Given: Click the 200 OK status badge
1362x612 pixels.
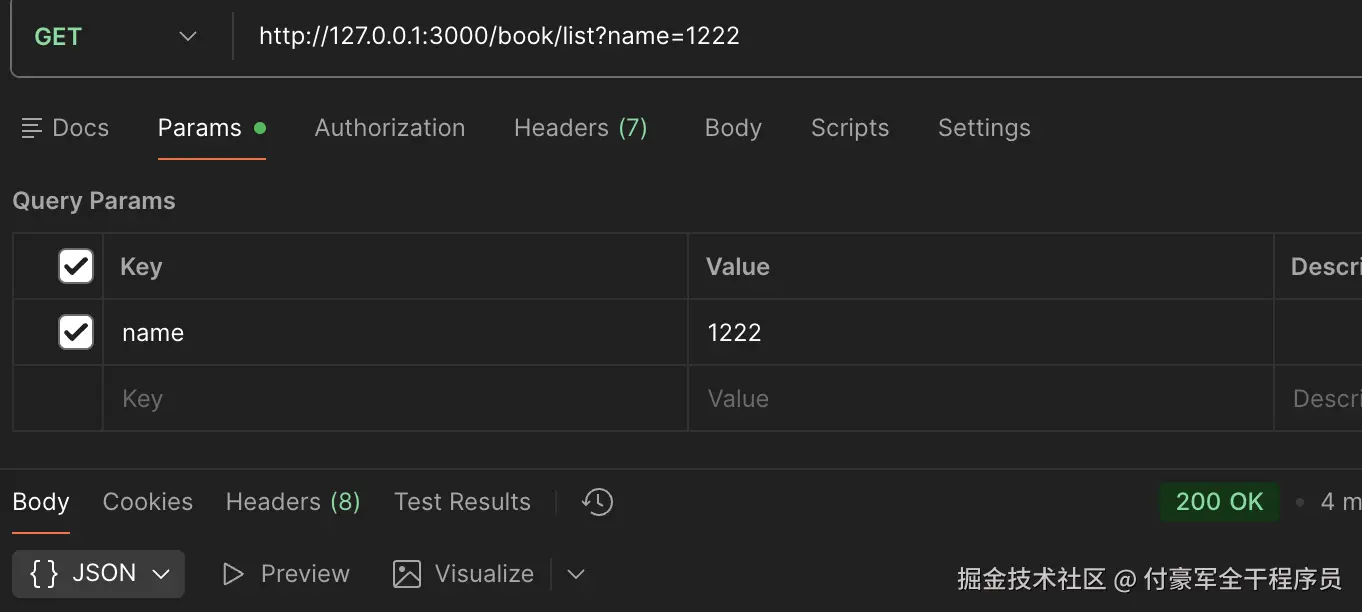Looking at the screenshot, I should point(1219,502).
